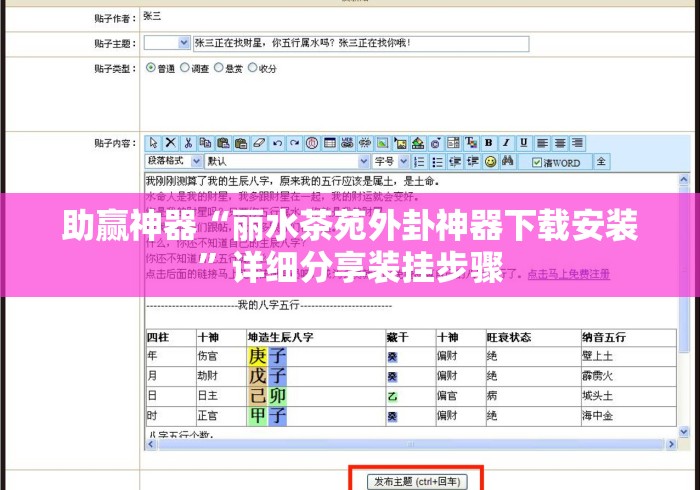This screenshot has height=490, width=700.
Task: Open the 字号 font size dropdown
Action: (391, 161)
